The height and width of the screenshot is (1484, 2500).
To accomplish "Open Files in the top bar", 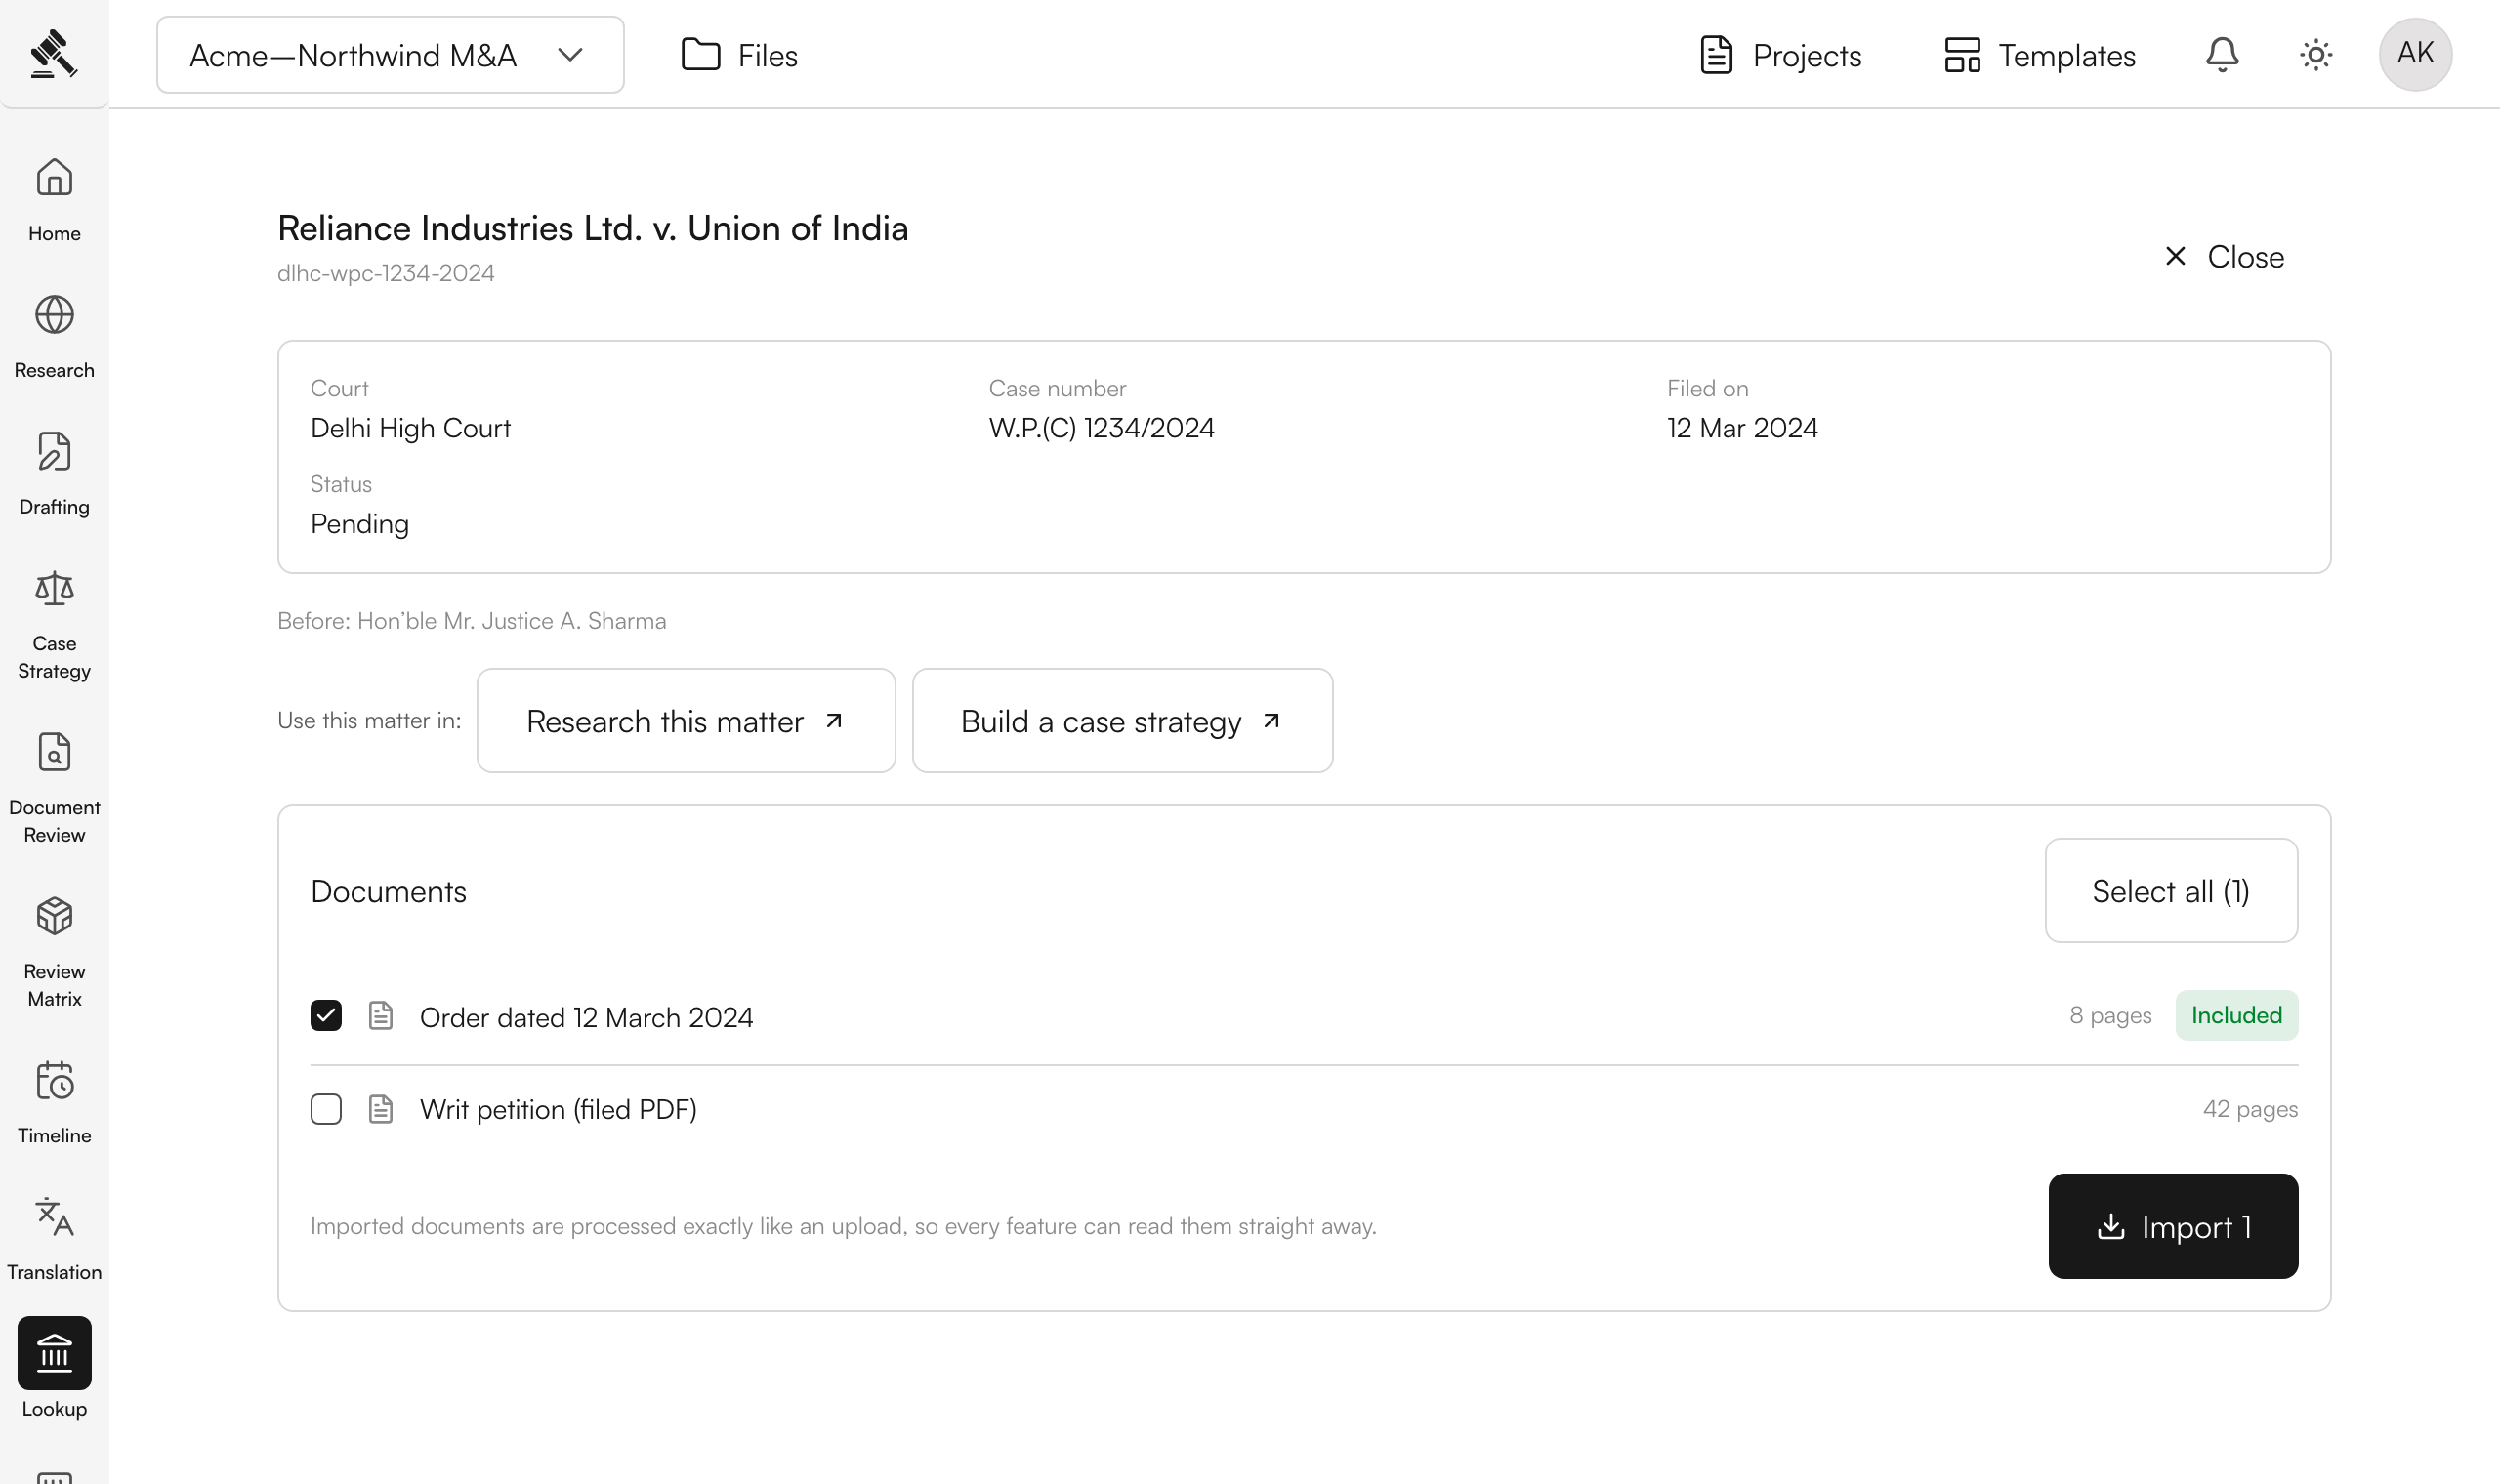I will tap(739, 55).
